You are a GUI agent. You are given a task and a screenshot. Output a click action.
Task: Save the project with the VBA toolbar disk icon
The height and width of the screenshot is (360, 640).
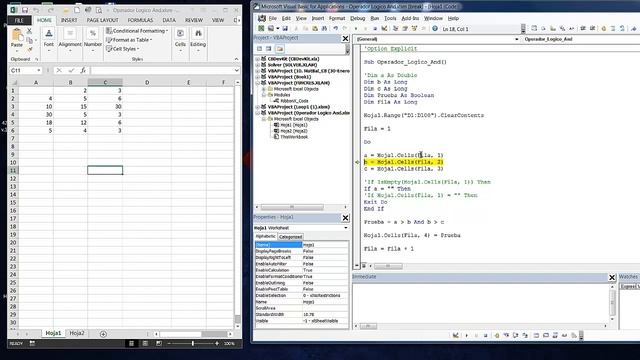tap(285, 29)
